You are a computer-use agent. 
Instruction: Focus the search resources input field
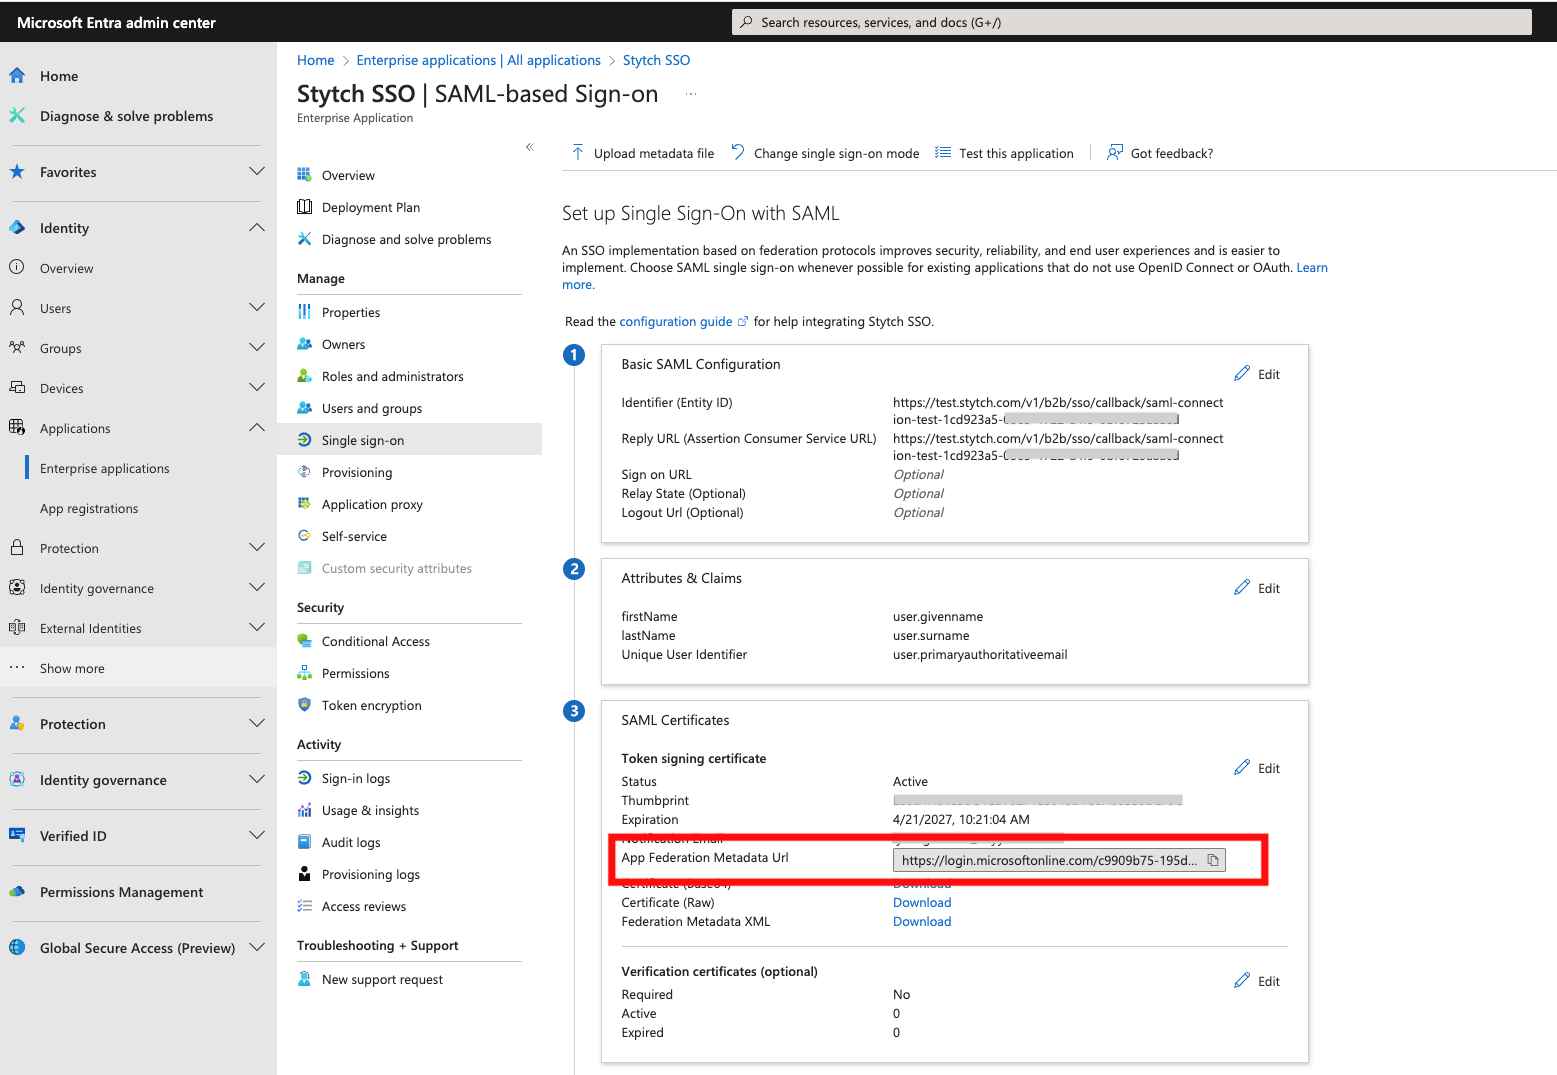pos(1131,22)
